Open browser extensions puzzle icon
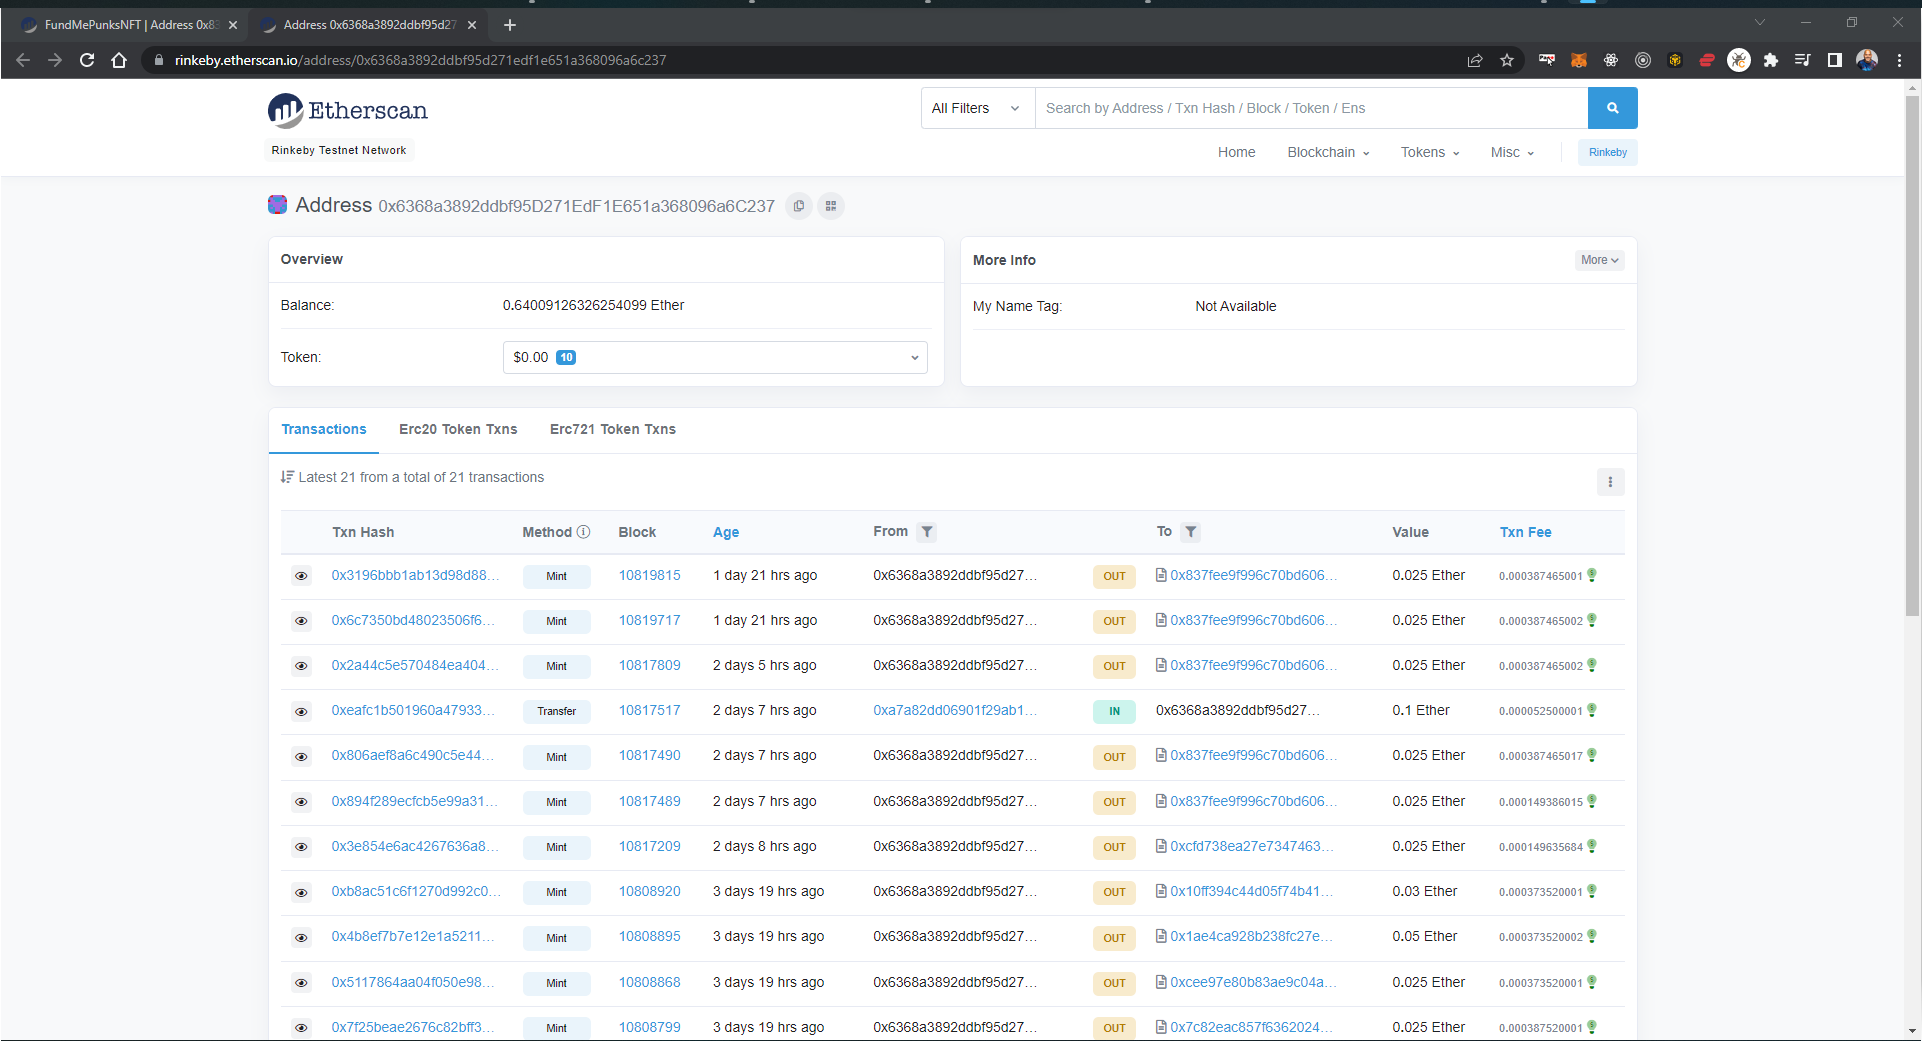Screen dimensions: 1922x1041 (1771, 60)
